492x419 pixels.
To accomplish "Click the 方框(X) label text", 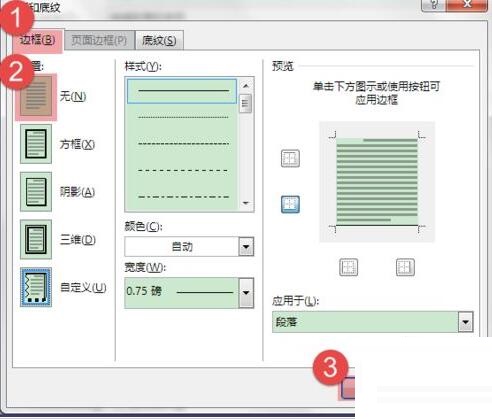I will (77, 144).
